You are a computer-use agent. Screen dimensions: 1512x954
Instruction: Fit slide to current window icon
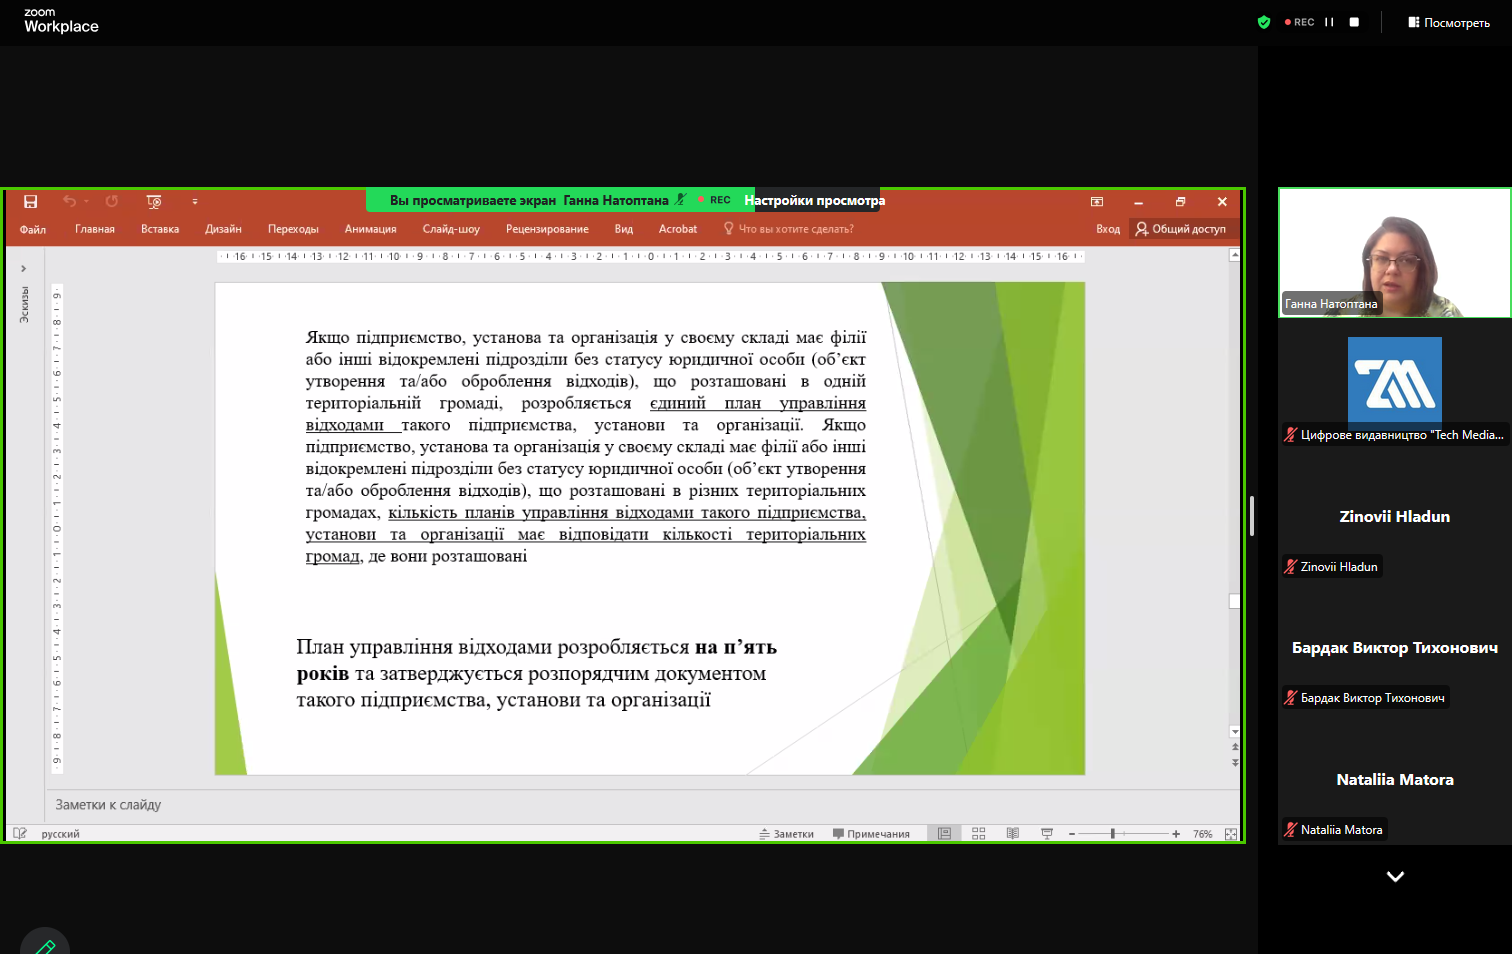(1231, 834)
